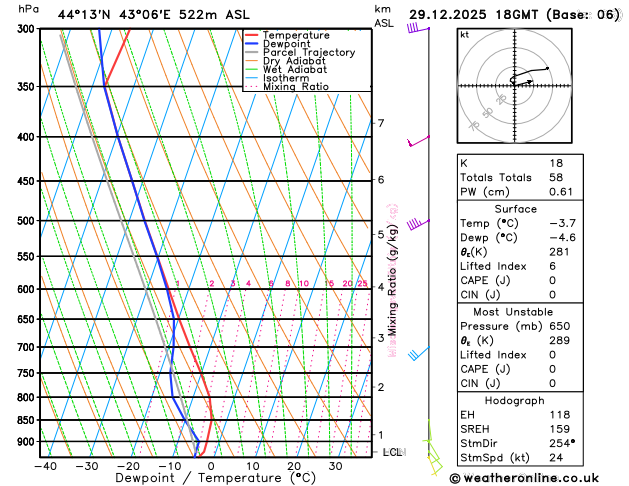Click the 350 pressure level label

coord(28,87)
